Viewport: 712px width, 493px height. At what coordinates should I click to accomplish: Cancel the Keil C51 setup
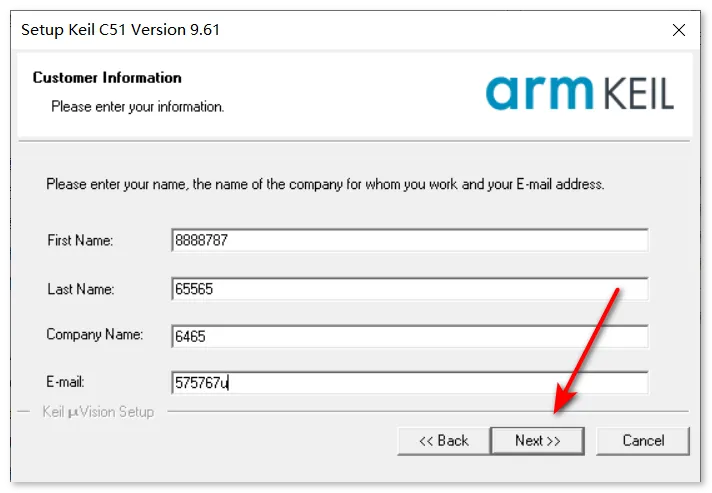tap(643, 440)
